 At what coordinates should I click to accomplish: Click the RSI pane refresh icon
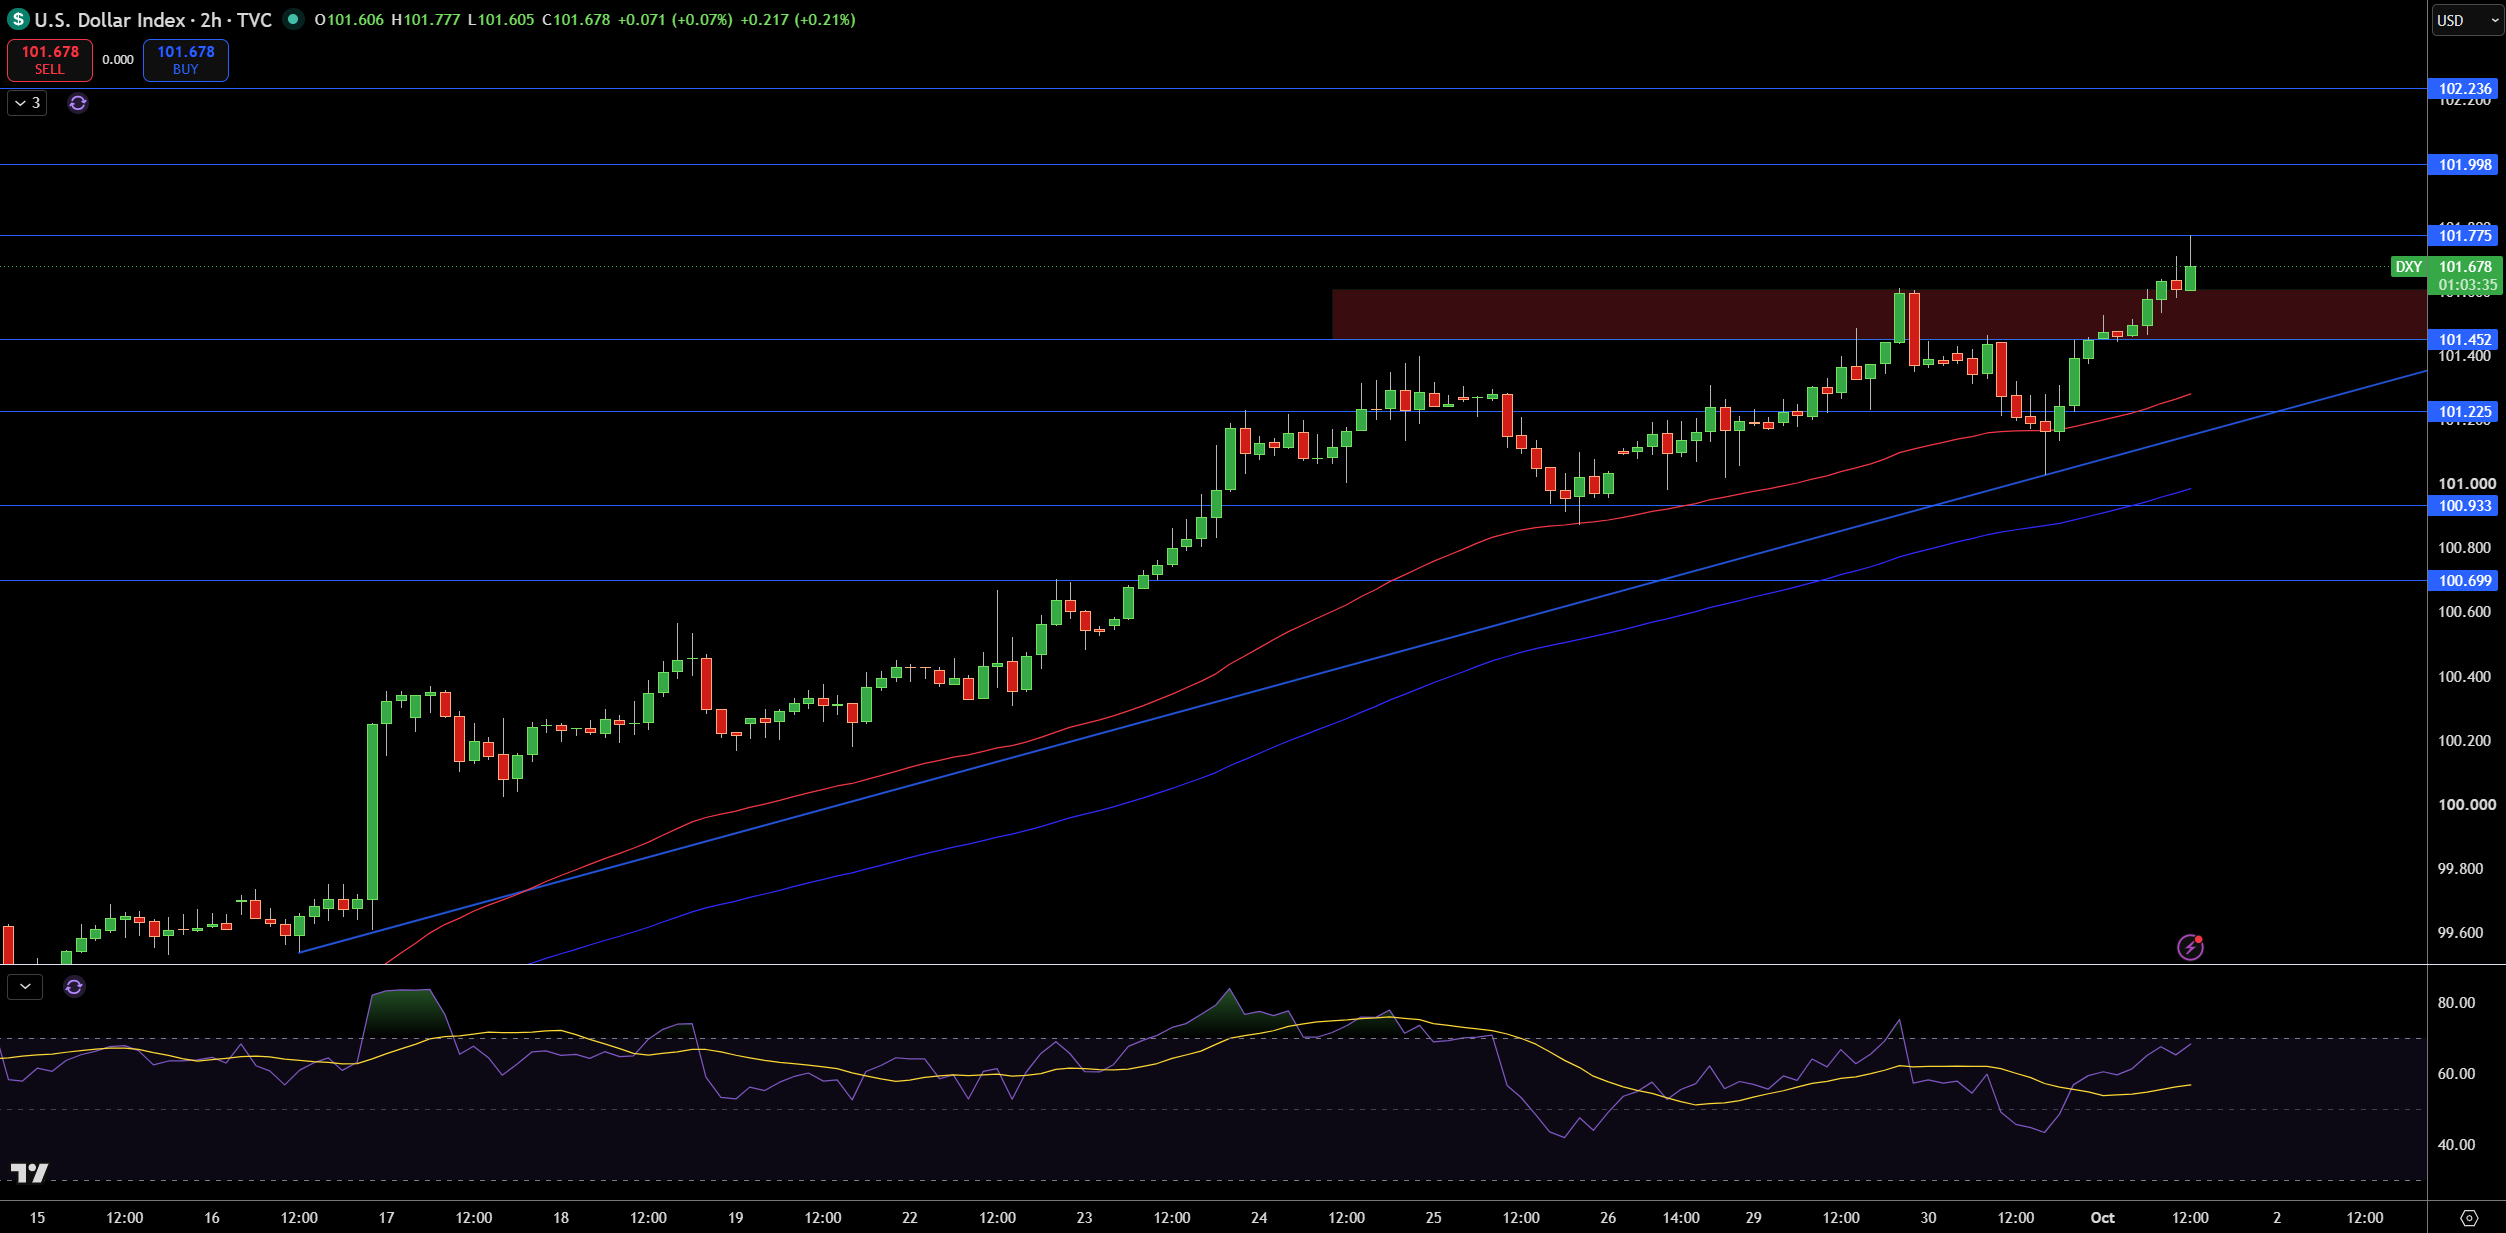pyautogui.click(x=74, y=987)
